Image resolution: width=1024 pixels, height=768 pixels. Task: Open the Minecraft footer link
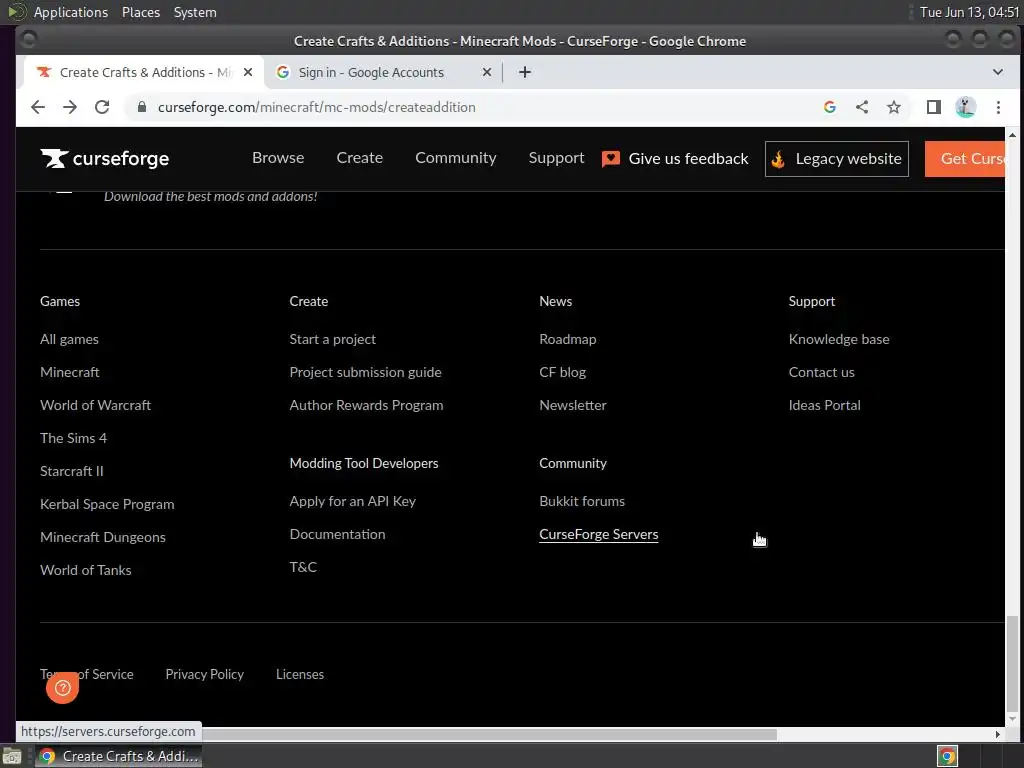coord(70,372)
